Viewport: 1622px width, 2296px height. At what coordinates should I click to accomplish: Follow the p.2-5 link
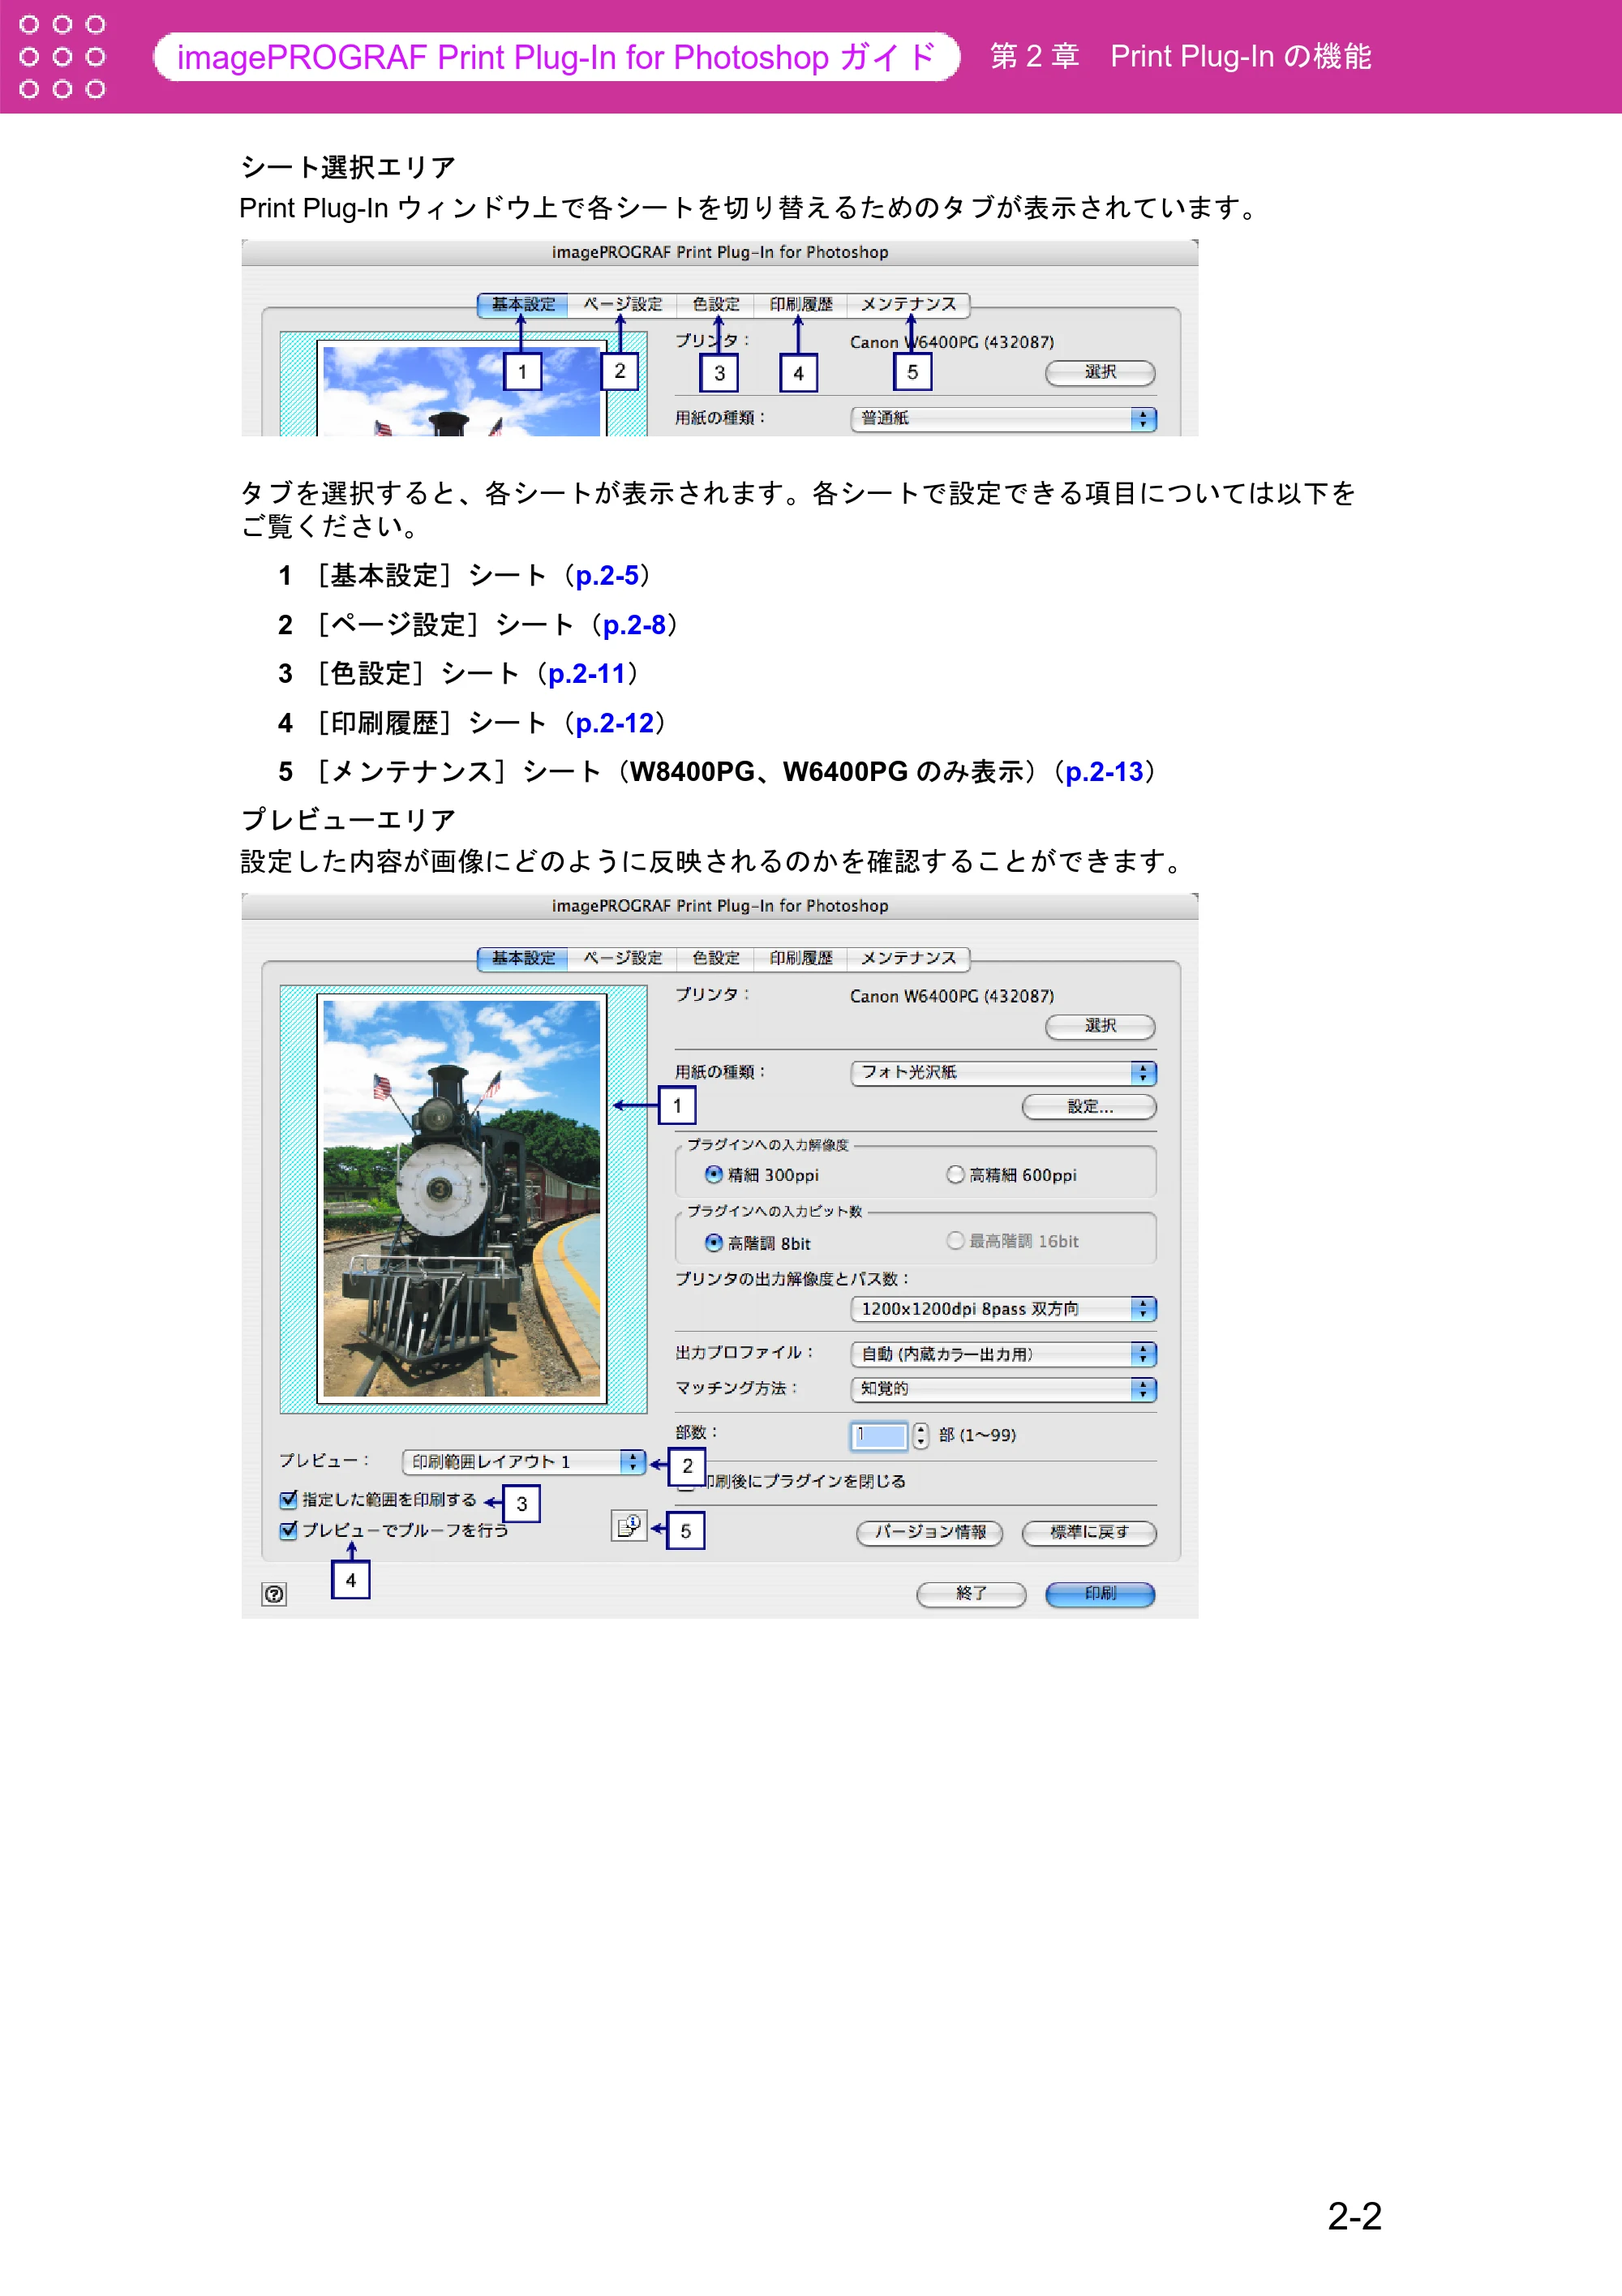click(607, 576)
